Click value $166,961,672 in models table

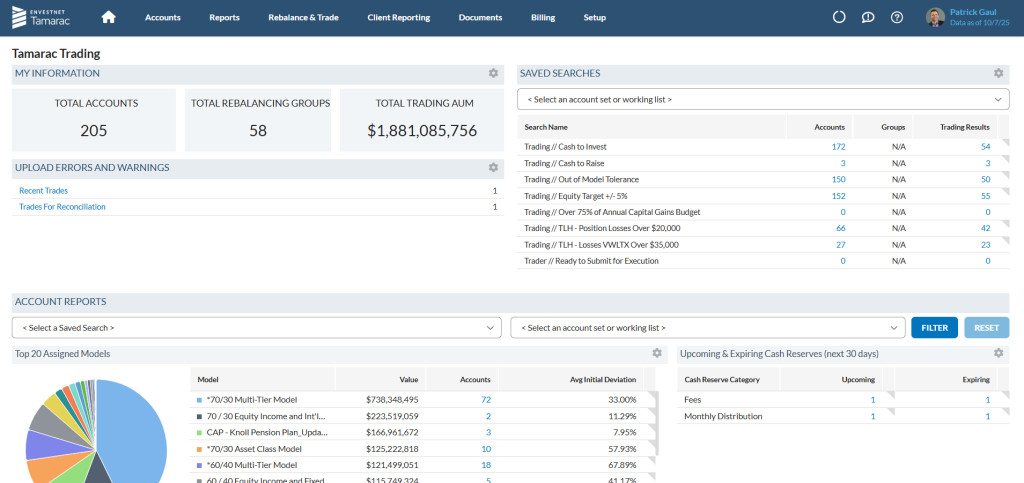(x=392, y=433)
